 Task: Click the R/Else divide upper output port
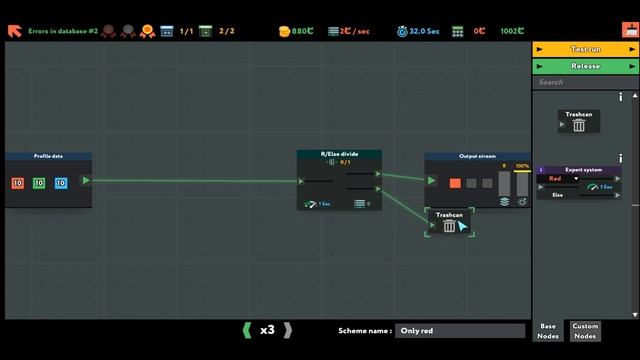coord(378,174)
